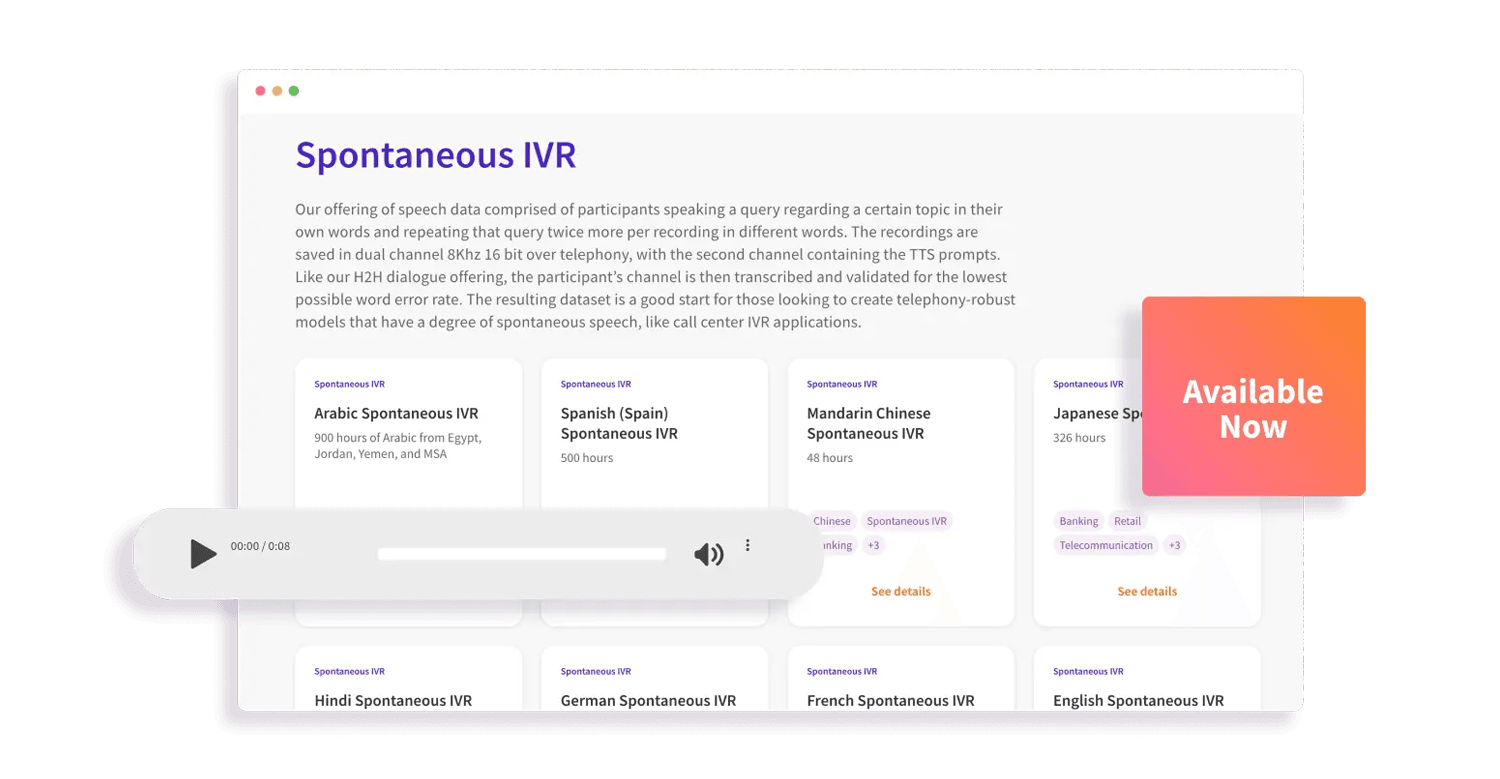Expand the +3 tags on Mandarin Chinese card
Image resolution: width=1500 pixels, height=779 pixels.
(x=874, y=545)
